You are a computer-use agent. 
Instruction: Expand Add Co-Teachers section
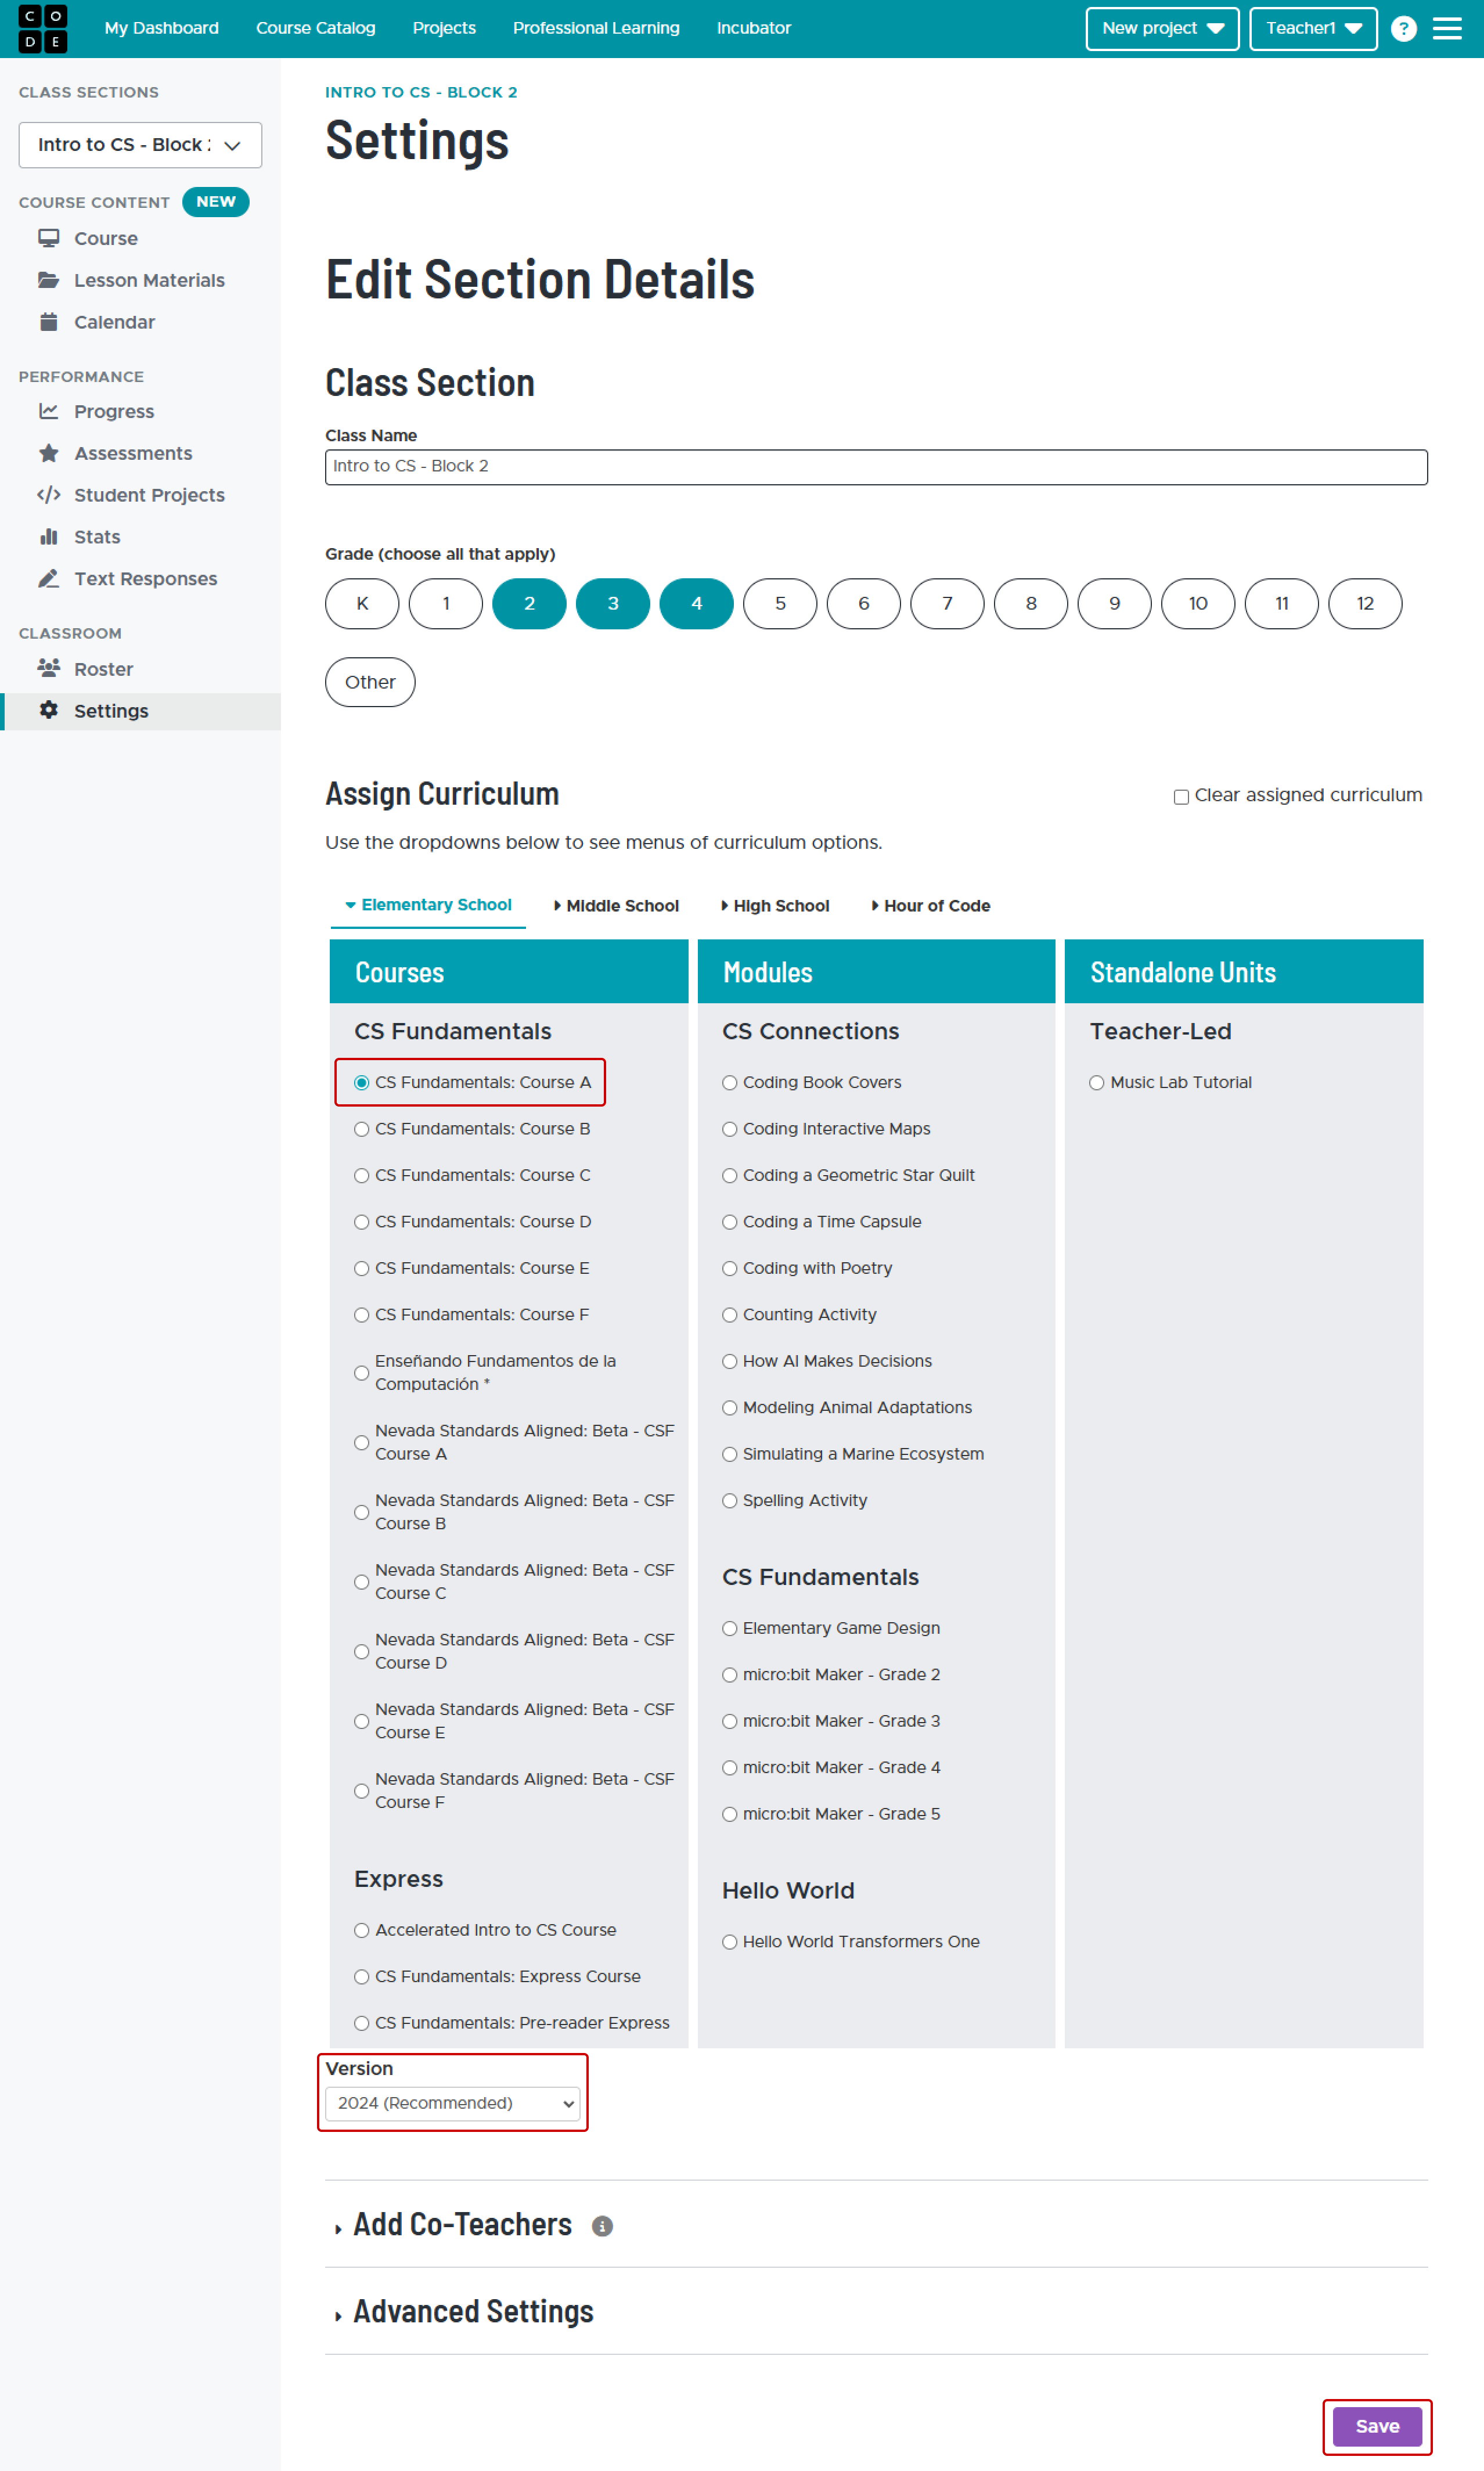click(x=462, y=2225)
